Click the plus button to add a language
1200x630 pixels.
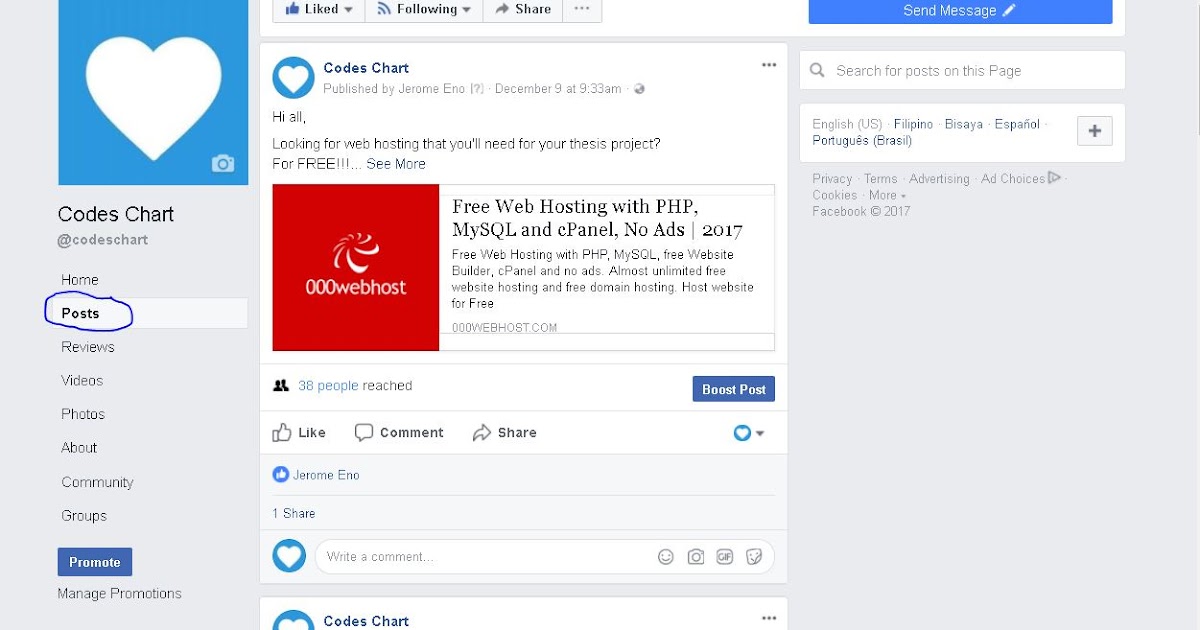click(x=1094, y=131)
